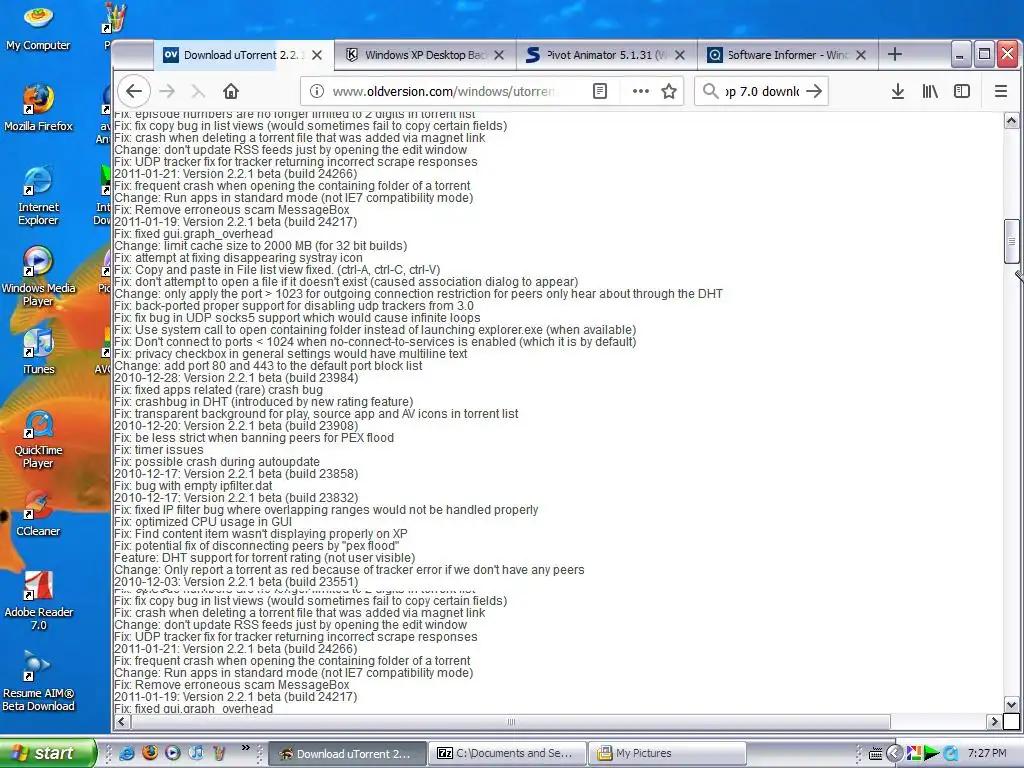Open the Library bookshelf icon
Image resolution: width=1024 pixels, height=768 pixels.
930,91
